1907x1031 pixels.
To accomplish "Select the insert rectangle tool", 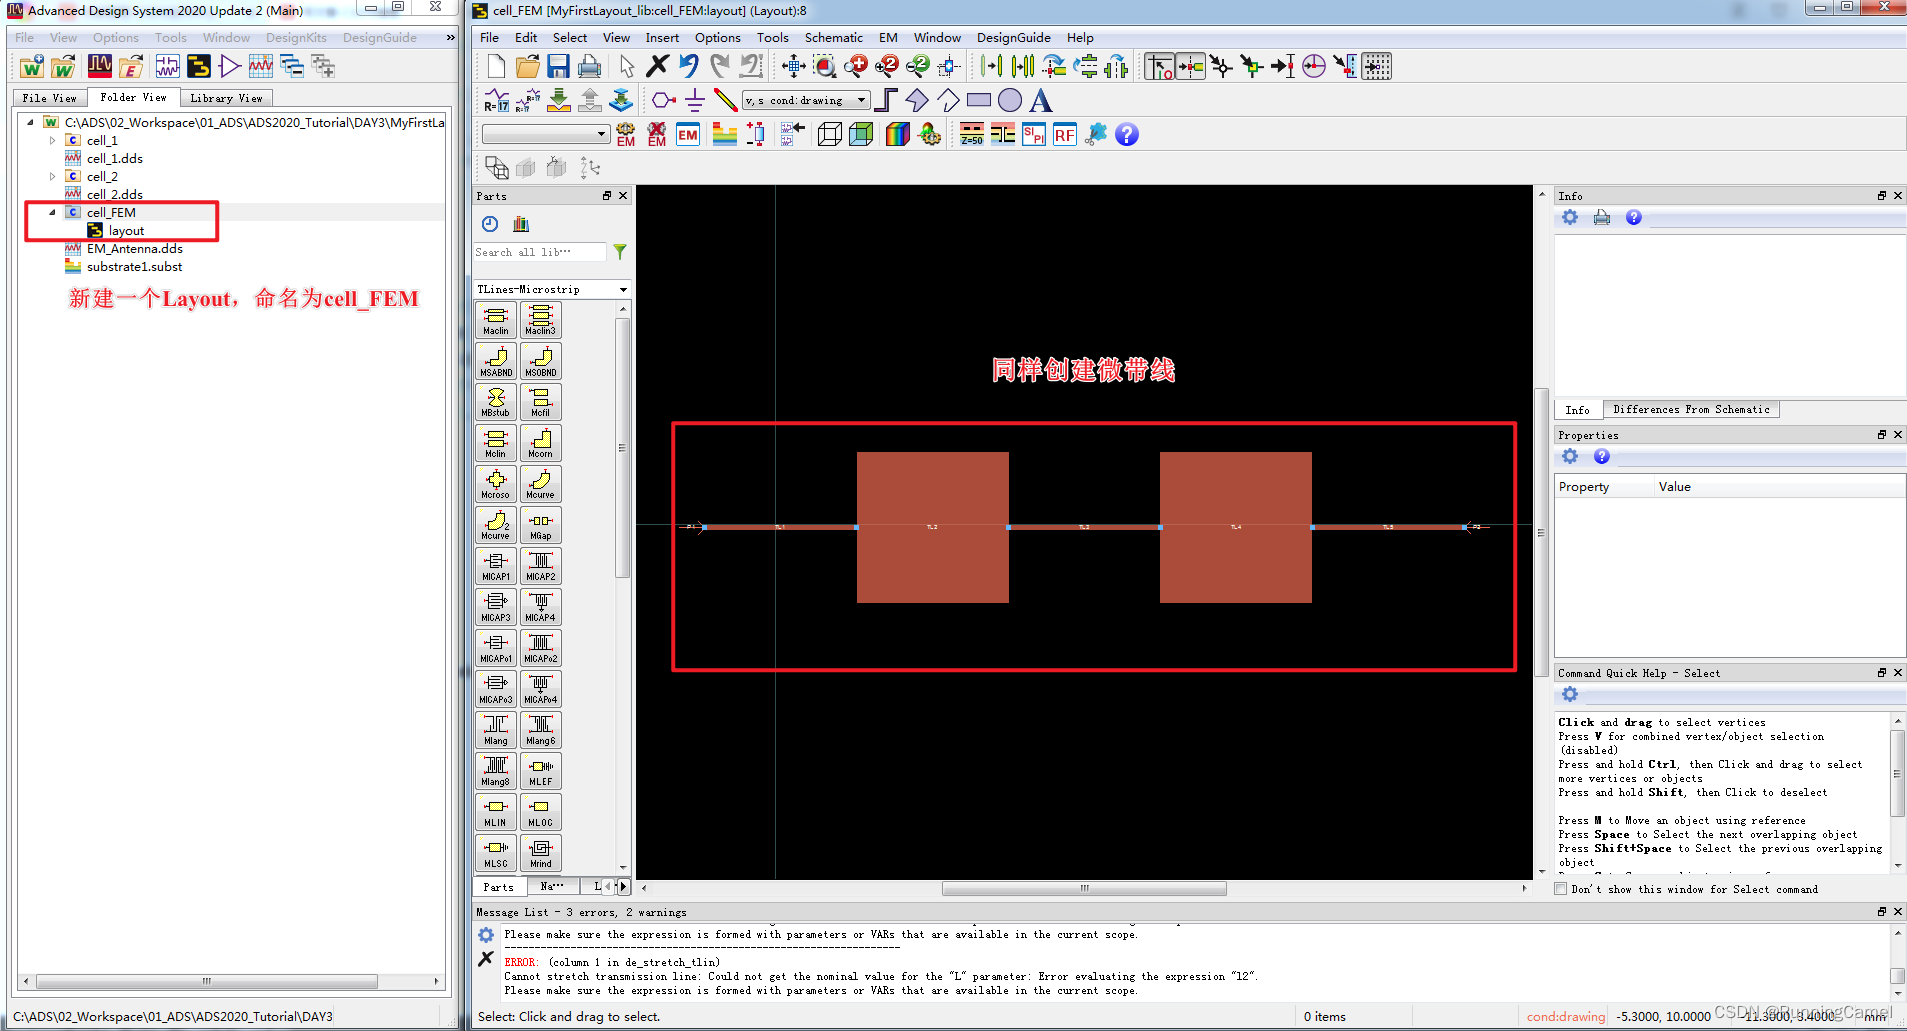I will point(979,100).
